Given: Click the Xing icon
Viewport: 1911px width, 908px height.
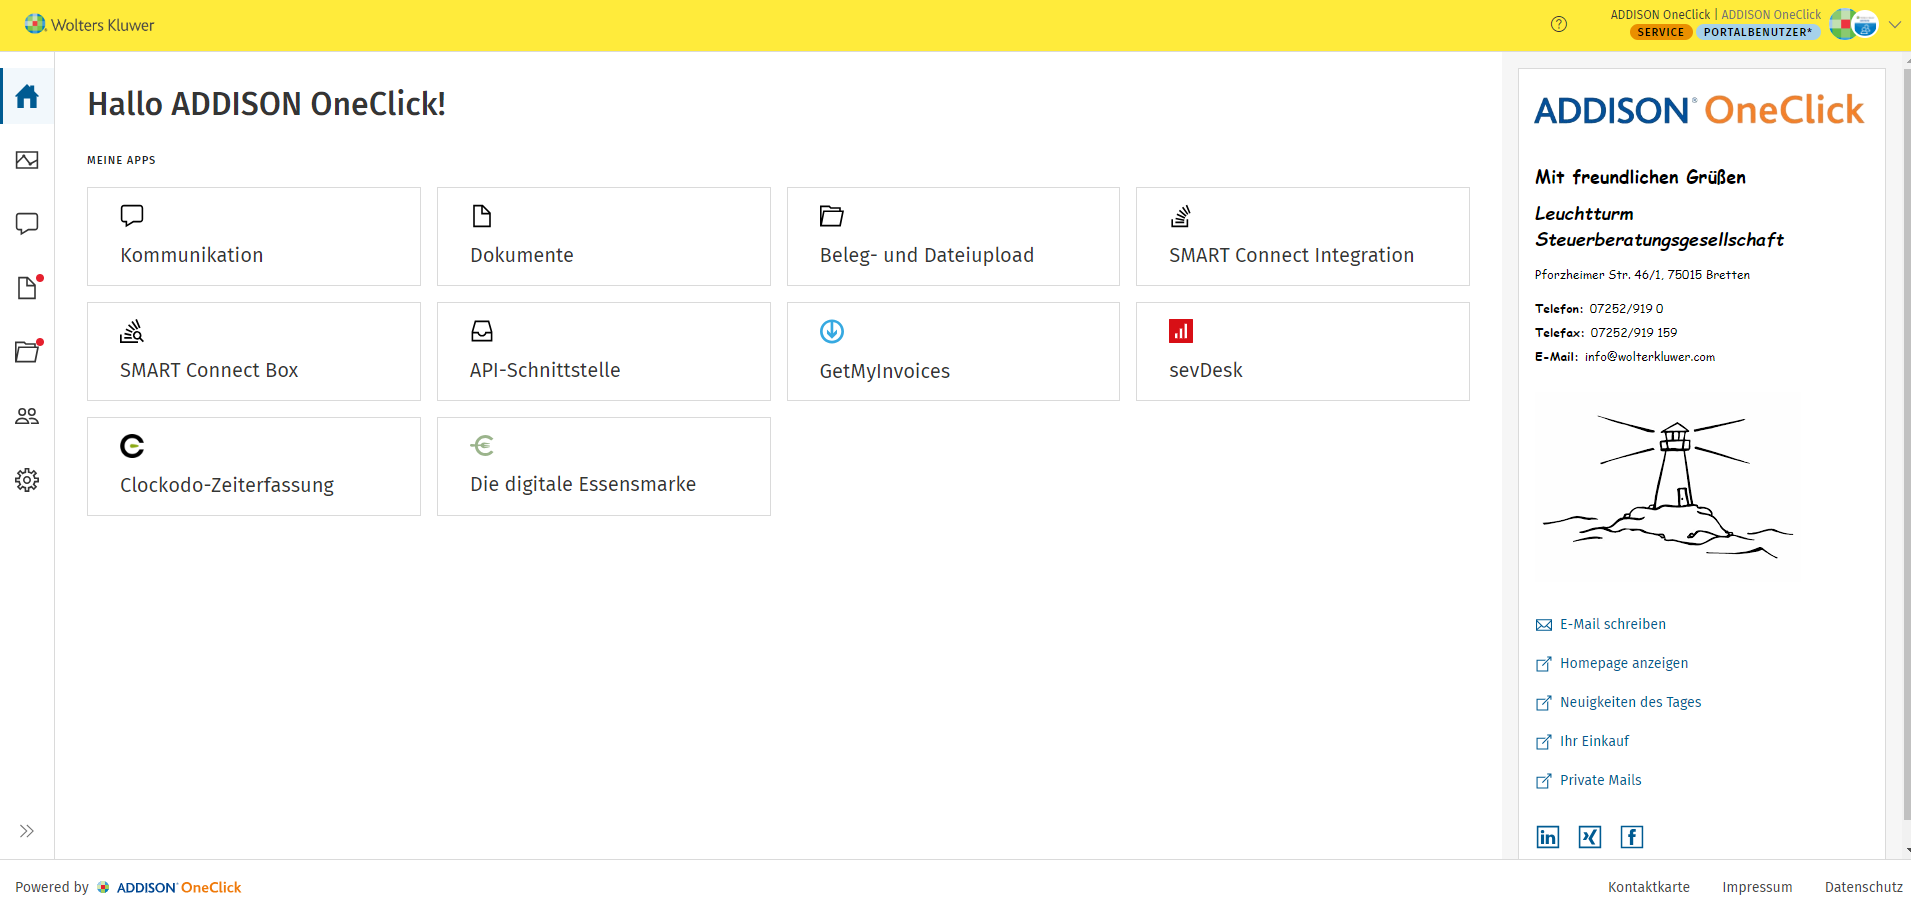Looking at the screenshot, I should (x=1590, y=837).
